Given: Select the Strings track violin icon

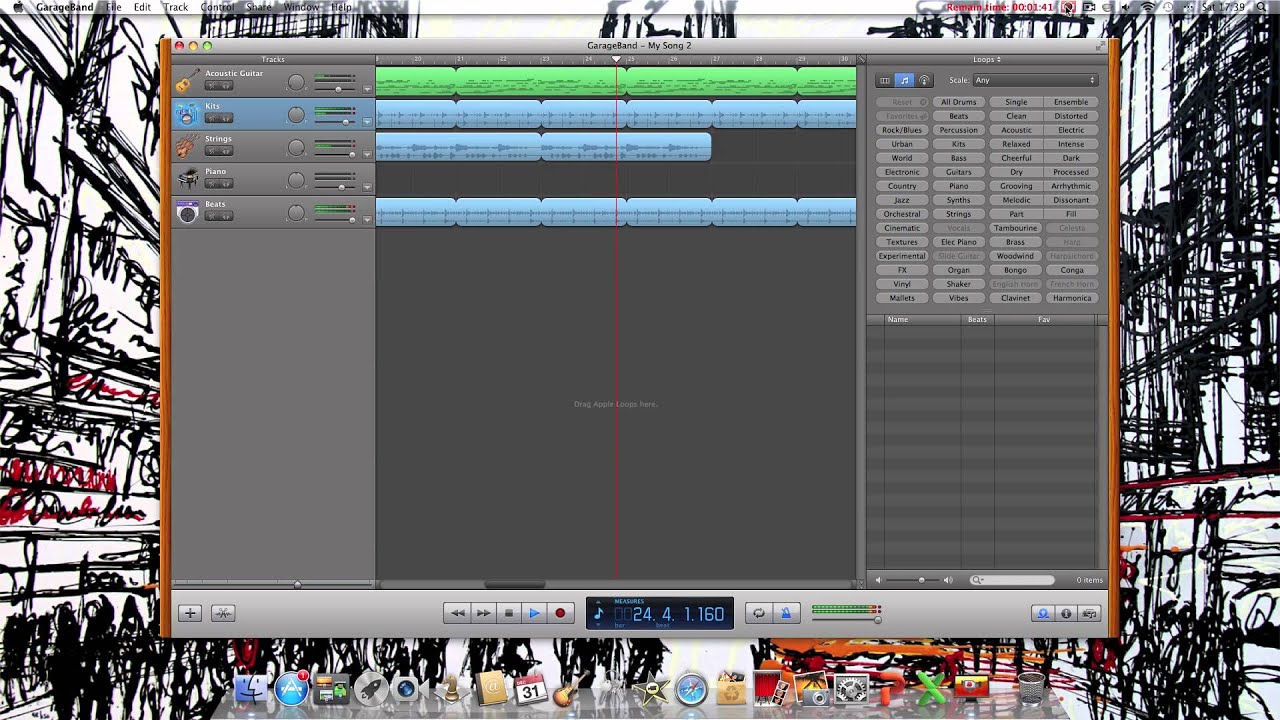Looking at the screenshot, I should click(187, 147).
